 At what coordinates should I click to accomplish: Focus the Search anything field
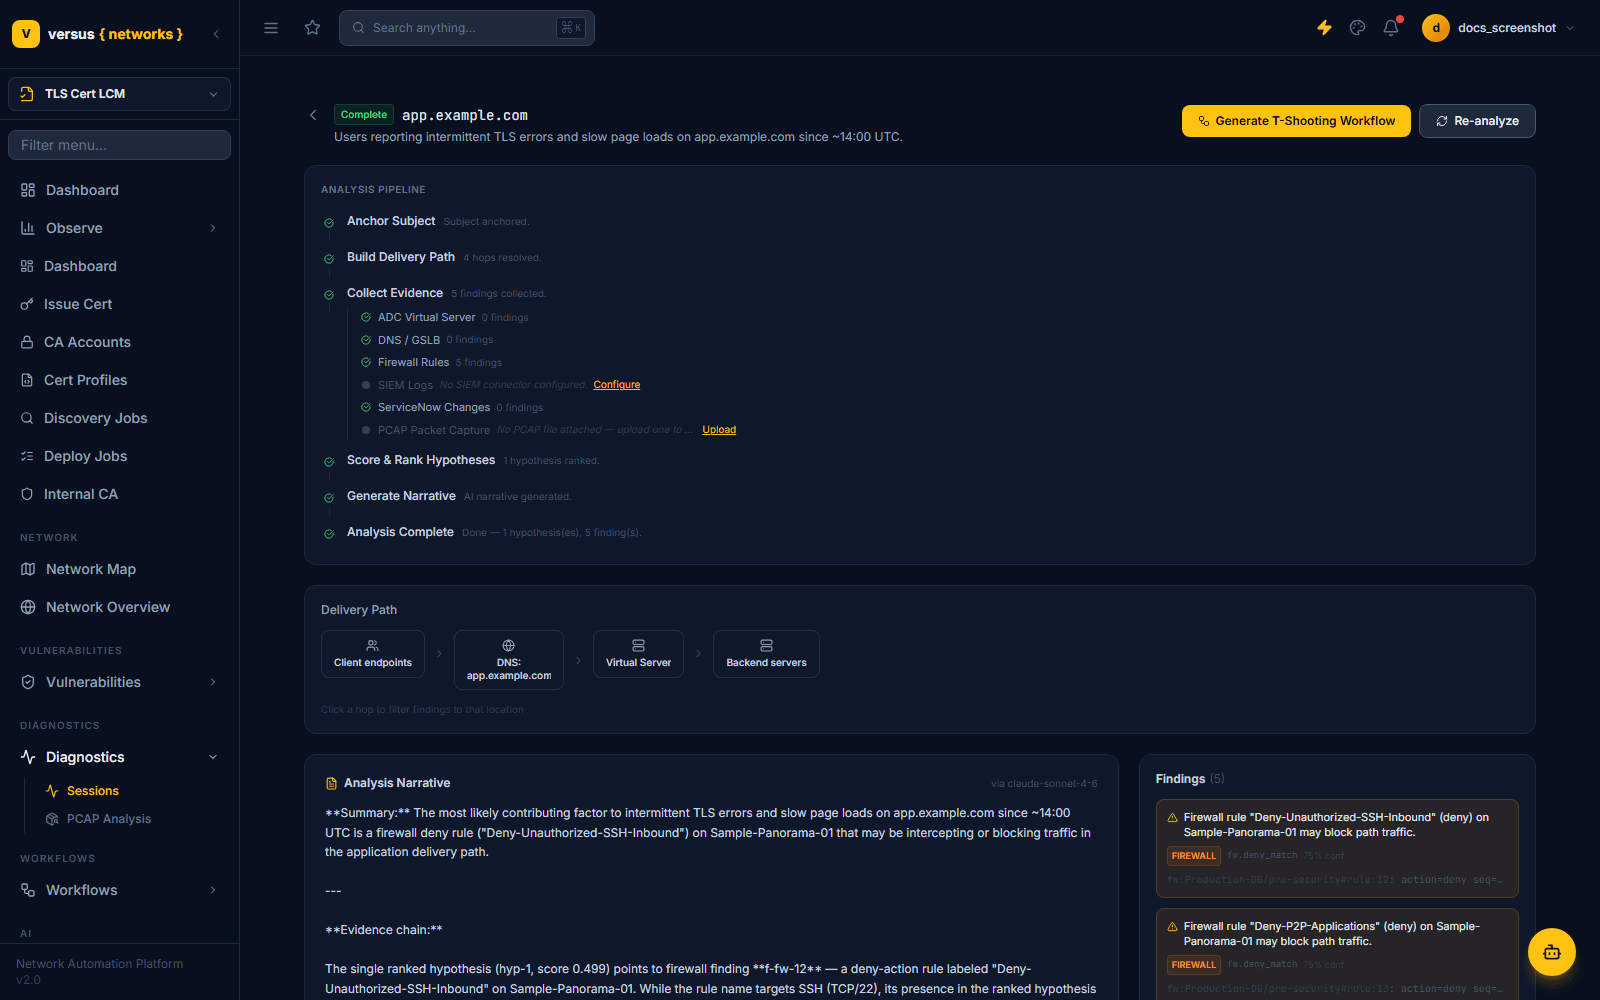(467, 28)
